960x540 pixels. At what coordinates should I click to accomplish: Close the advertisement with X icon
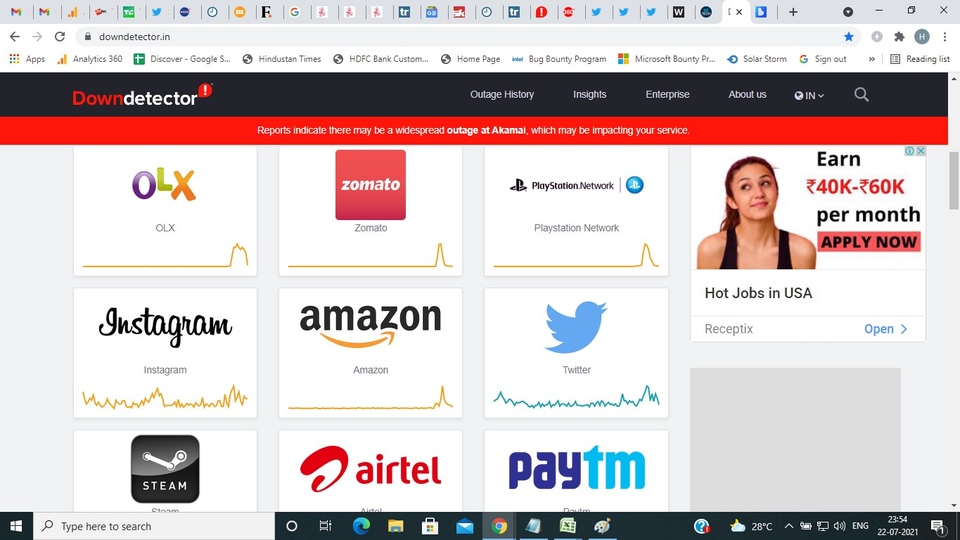point(920,151)
